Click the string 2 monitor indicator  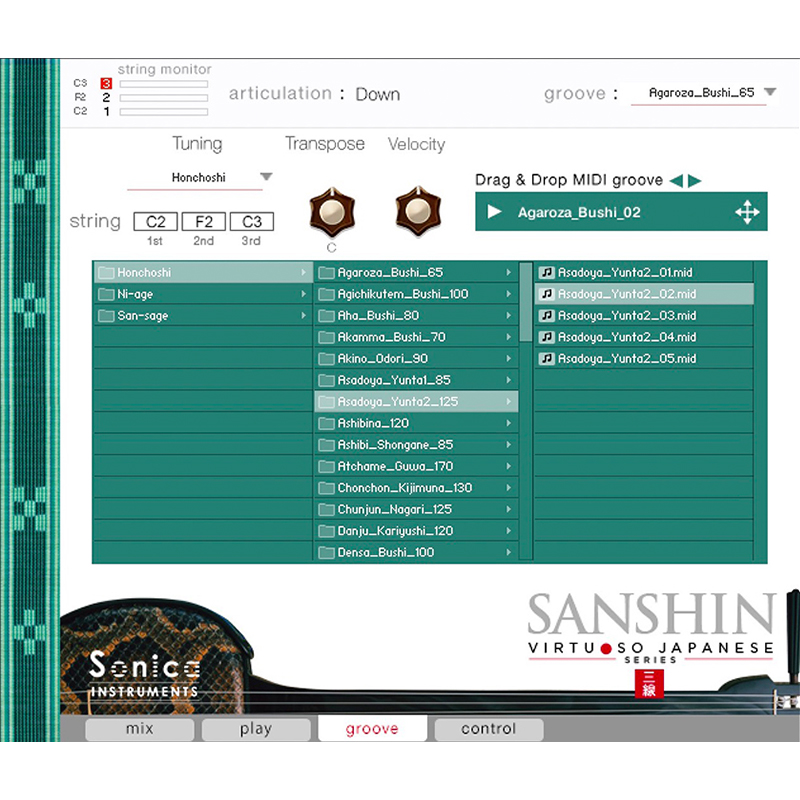106,97
